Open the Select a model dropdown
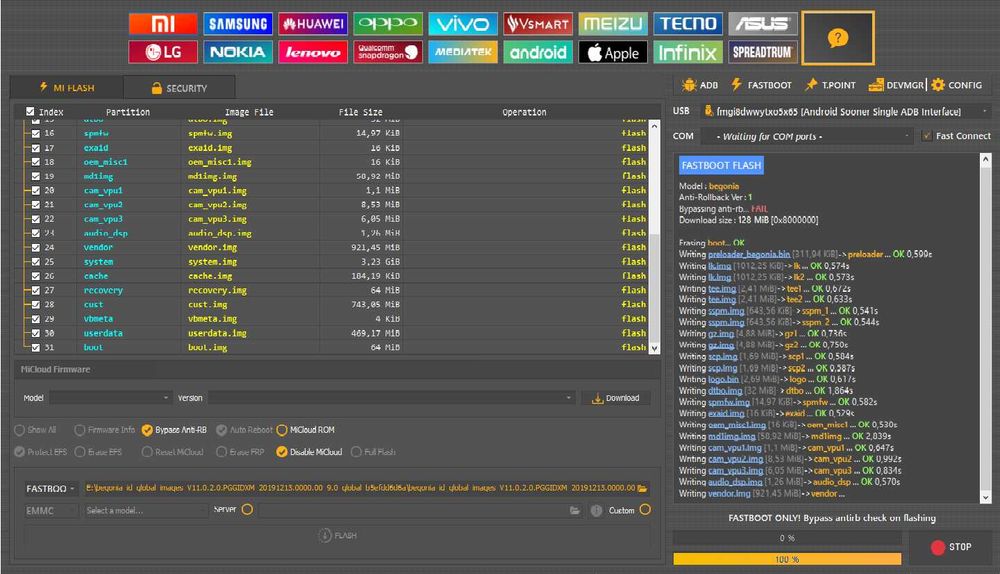 (146, 510)
